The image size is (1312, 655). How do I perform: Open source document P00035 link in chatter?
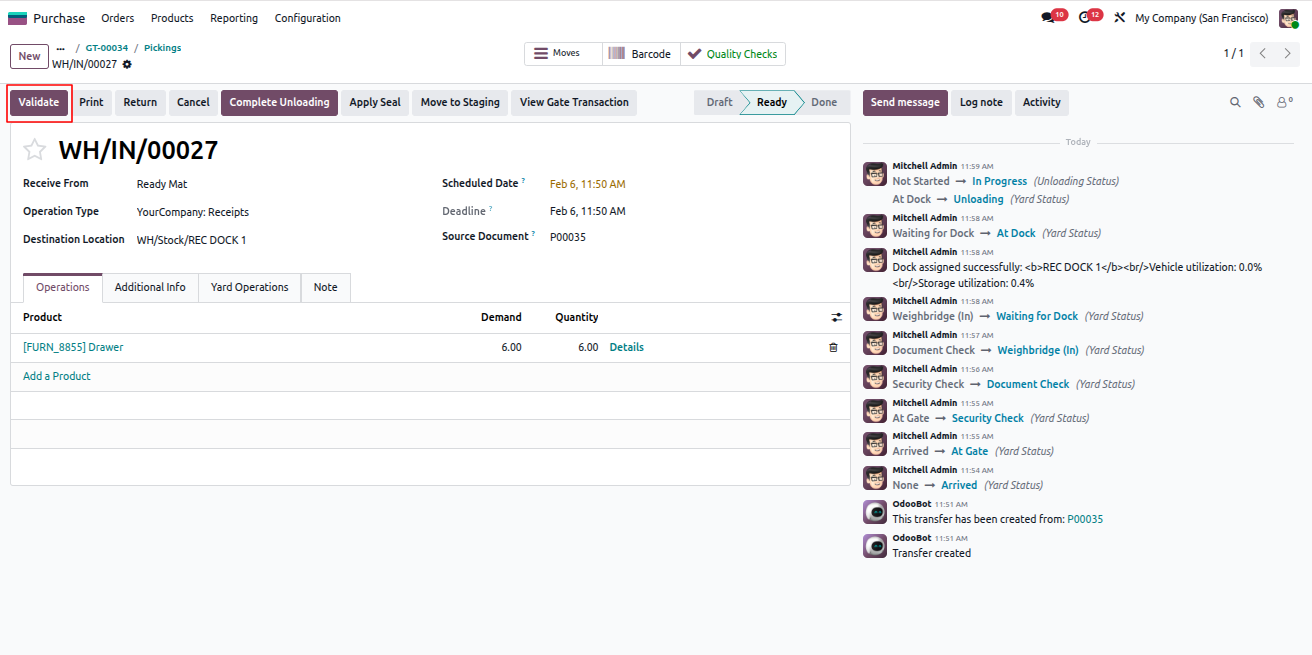tap(1085, 519)
